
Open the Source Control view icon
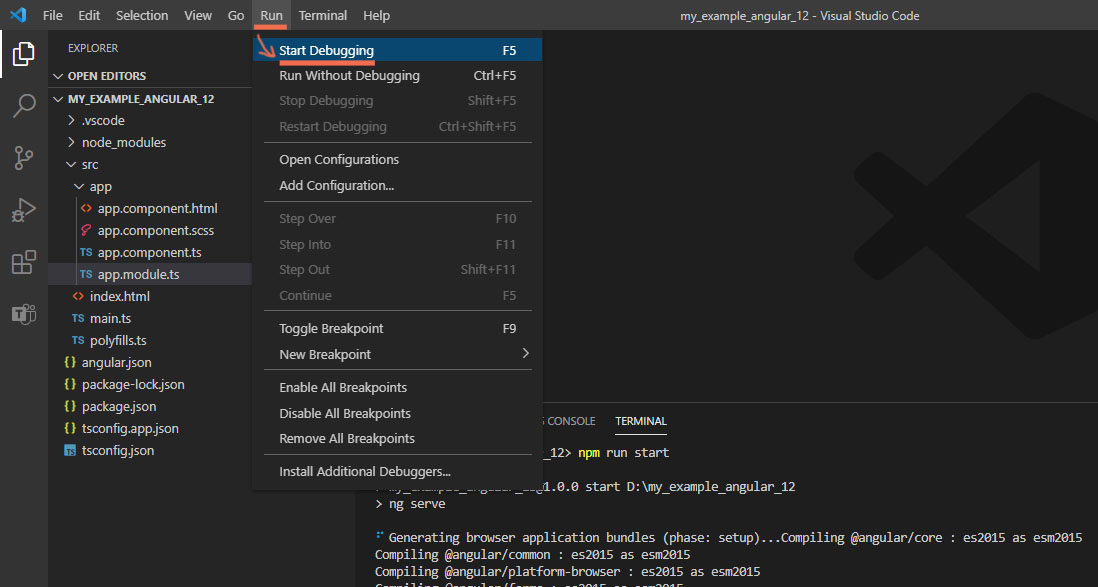(23, 158)
